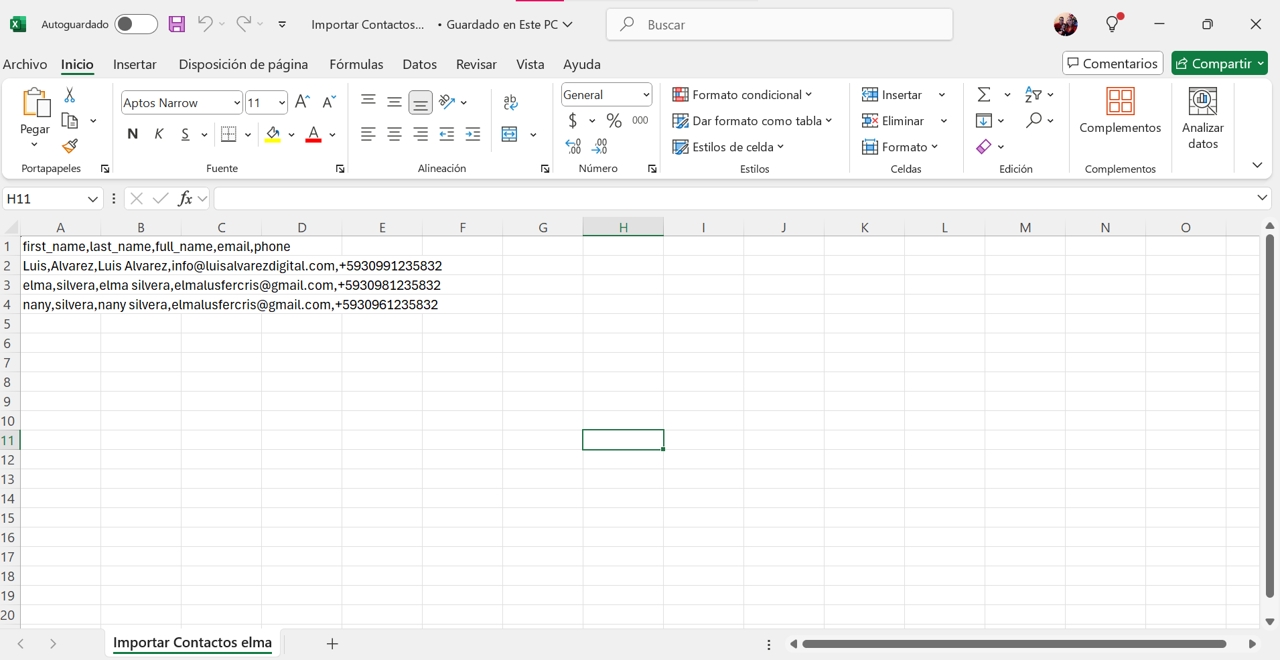Click the Increase font size icon
This screenshot has height=660, width=1280.
(302, 102)
